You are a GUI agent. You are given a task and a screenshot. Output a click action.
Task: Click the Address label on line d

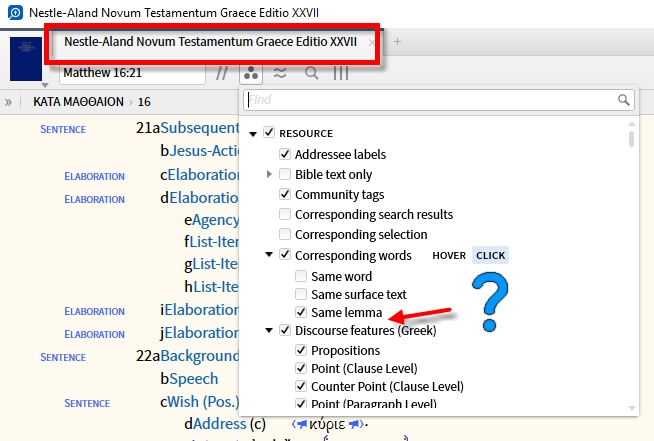pos(219,424)
